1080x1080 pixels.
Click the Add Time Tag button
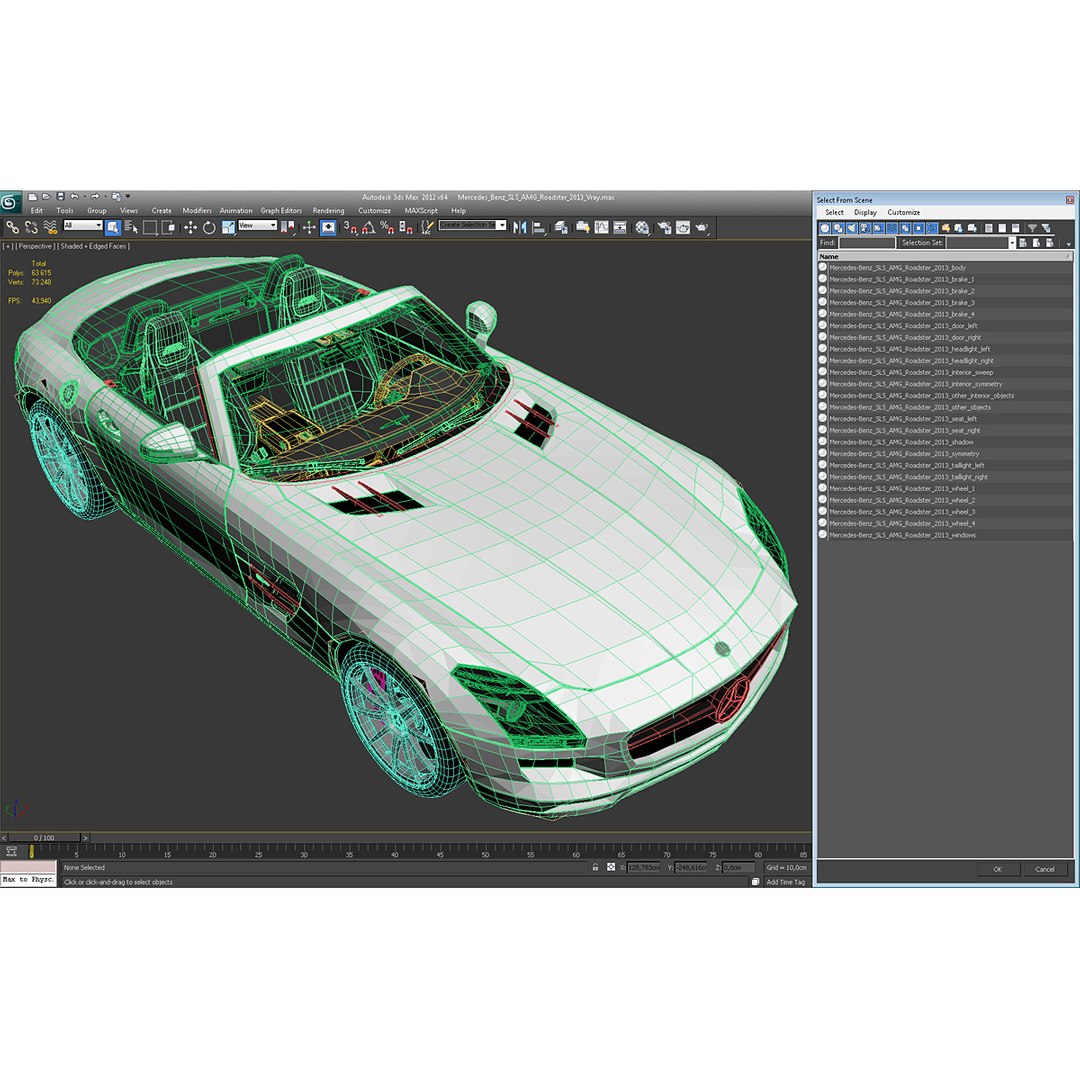785,882
